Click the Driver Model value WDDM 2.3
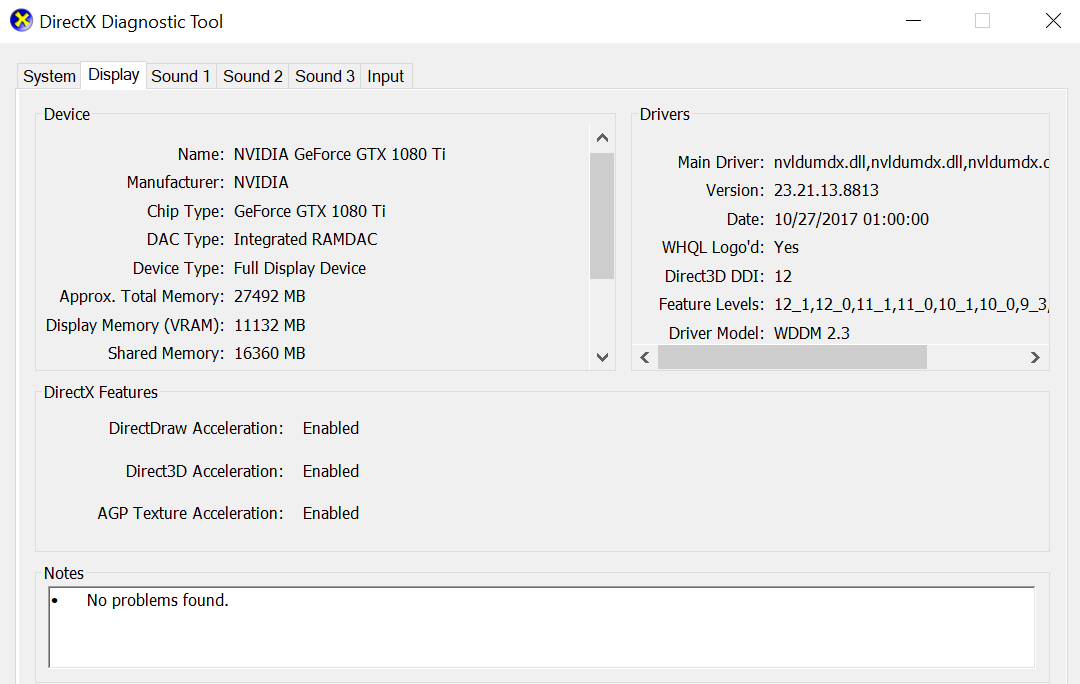1080x684 pixels. pos(811,333)
